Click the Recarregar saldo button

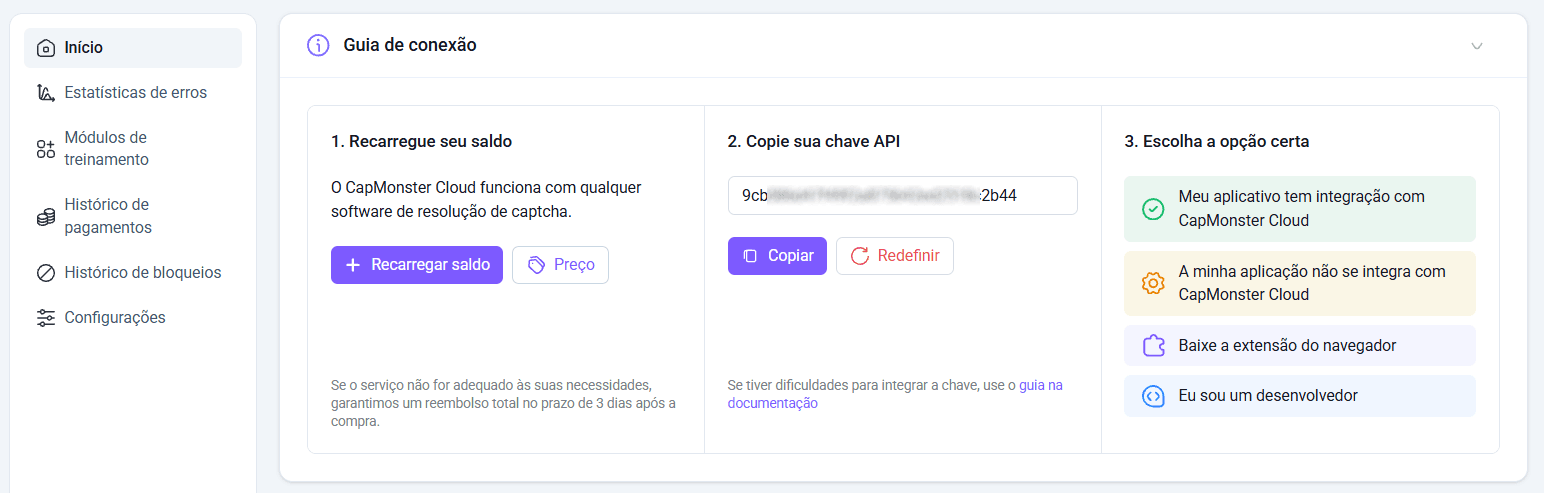(x=417, y=265)
